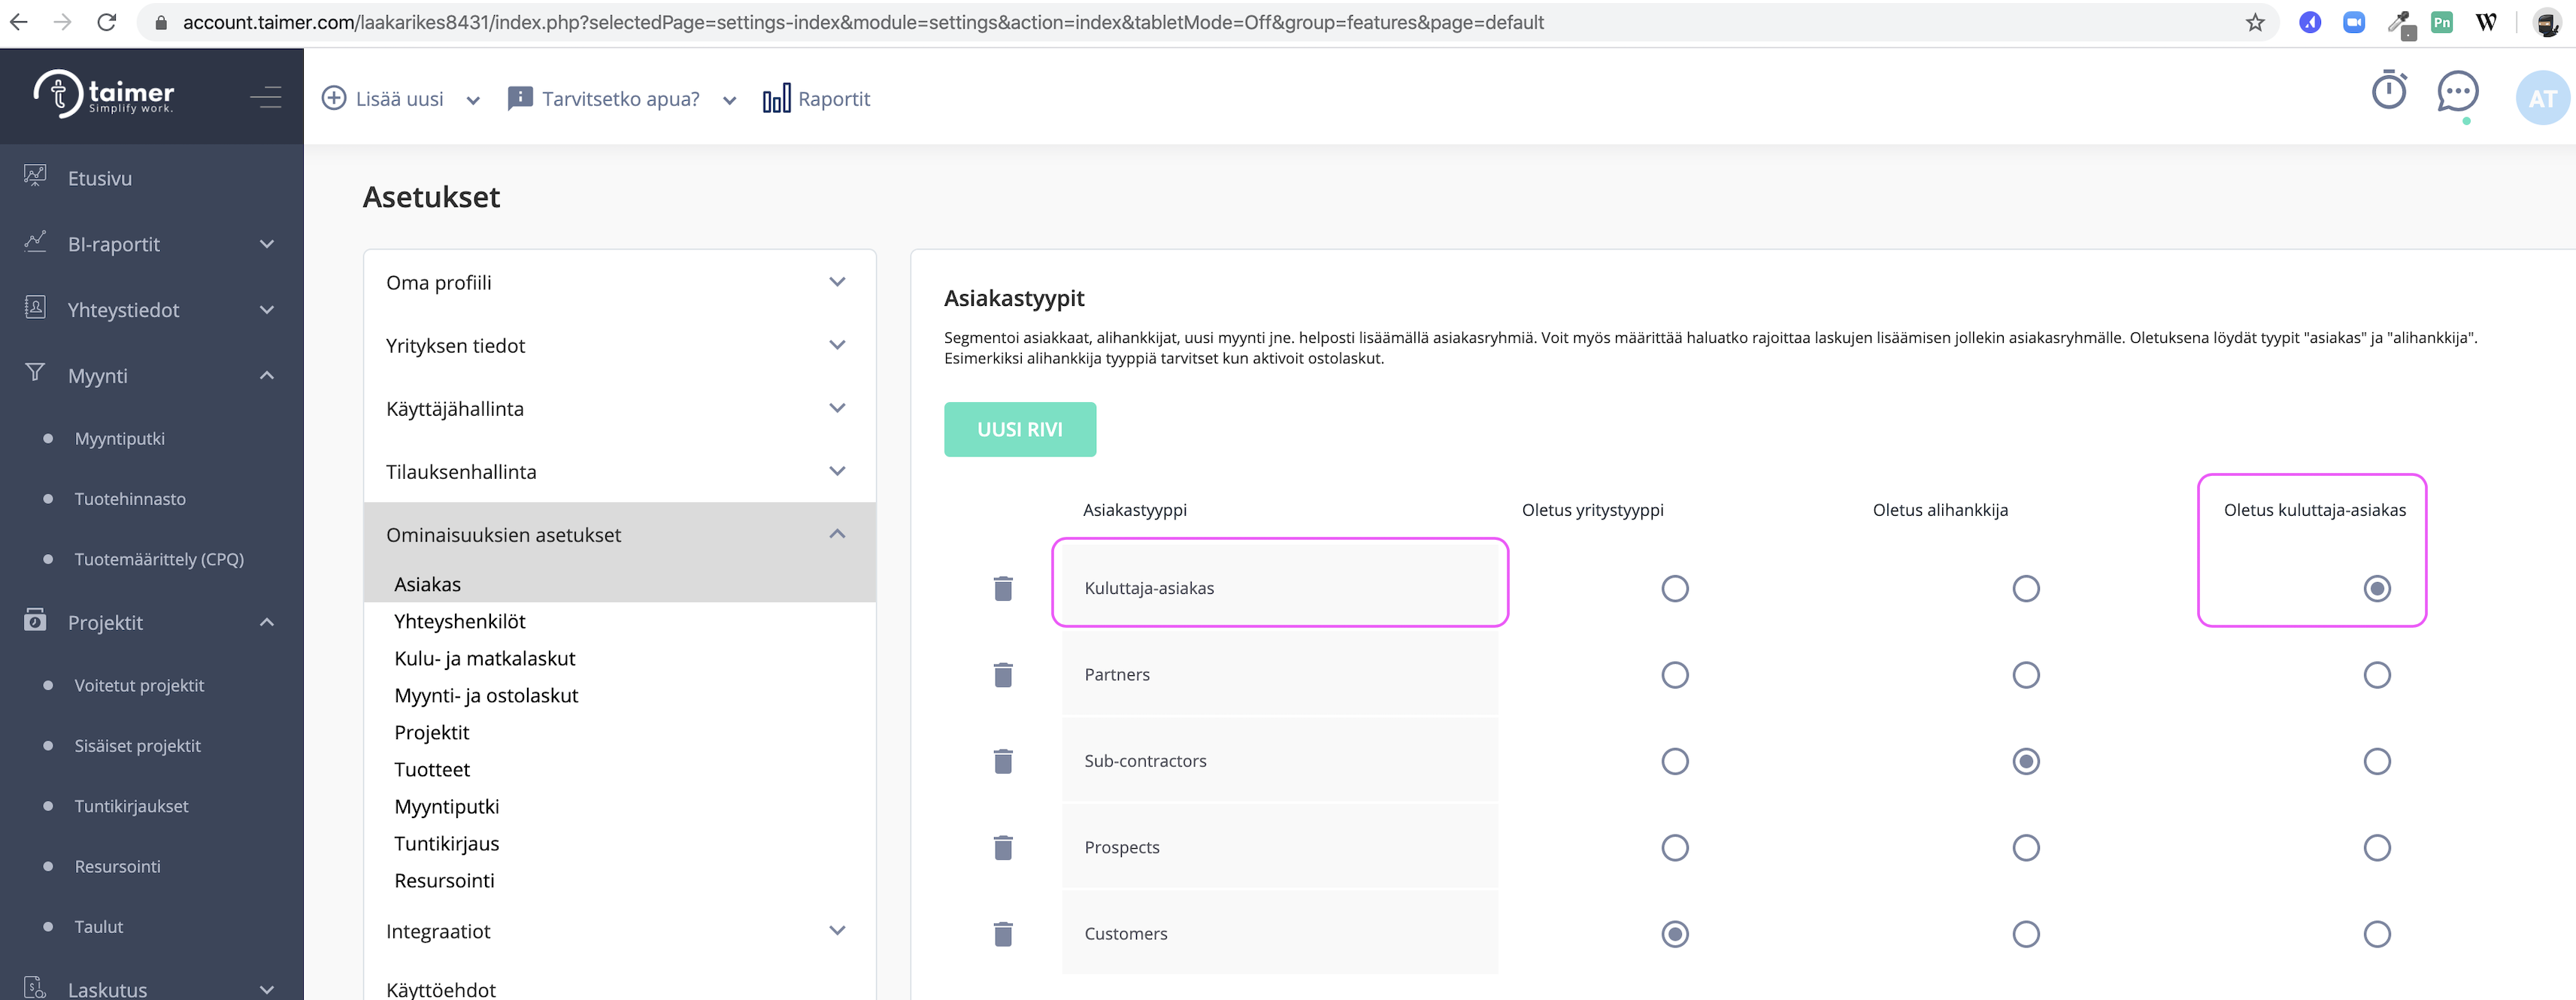The width and height of the screenshot is (2576, 1000).
Task: Open Yhteyshenkilöt settings page
Action: [459, 620]
